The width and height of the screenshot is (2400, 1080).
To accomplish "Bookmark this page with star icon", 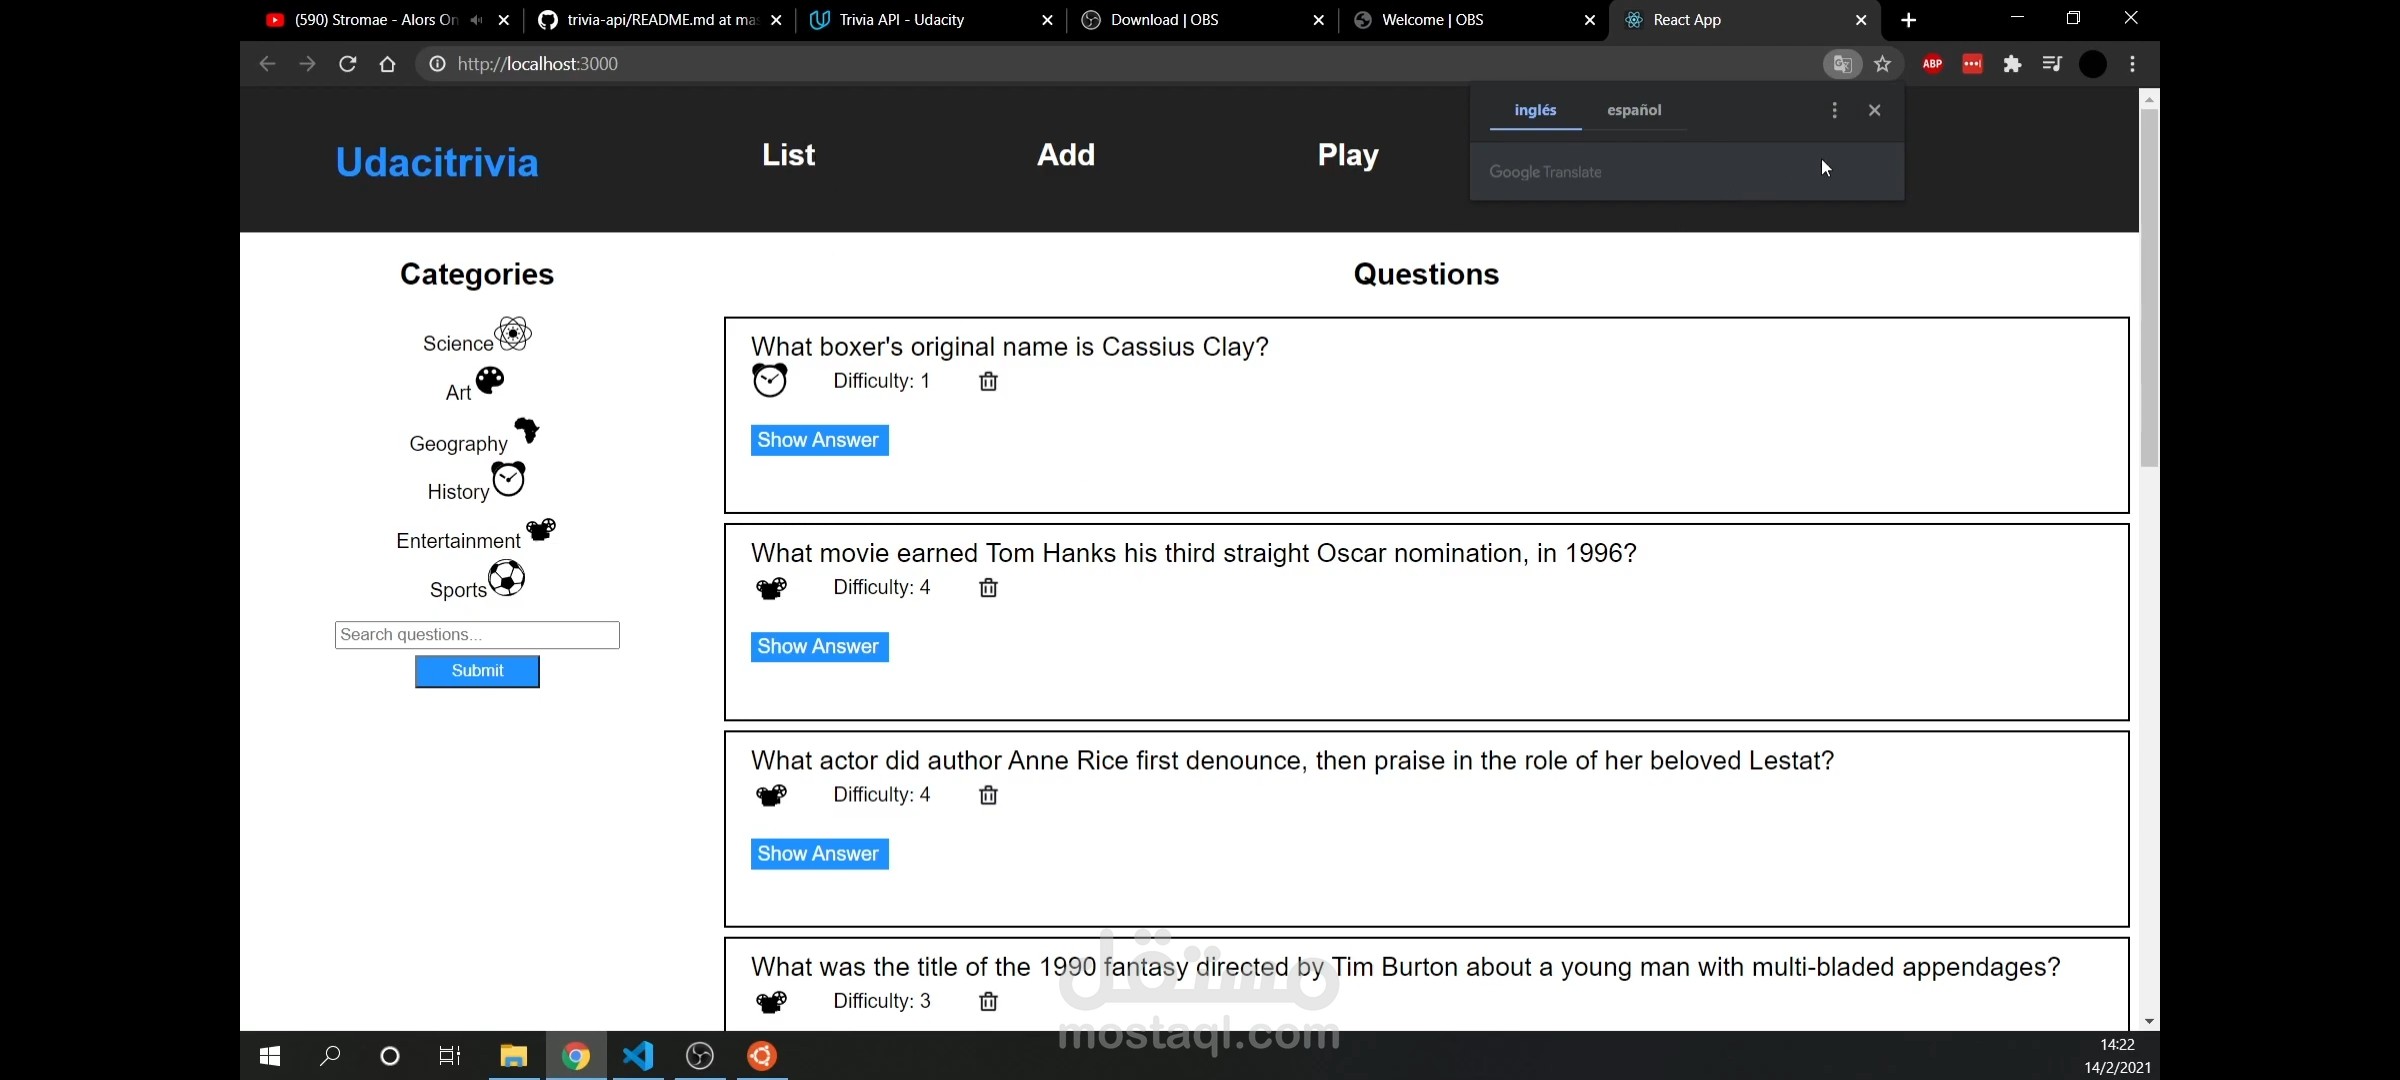I will [x=1883, y=64].
